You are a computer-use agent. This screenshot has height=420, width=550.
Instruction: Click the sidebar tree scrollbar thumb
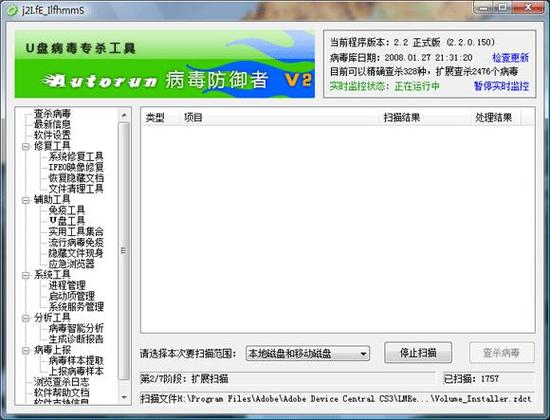click(x=124, y=251)
